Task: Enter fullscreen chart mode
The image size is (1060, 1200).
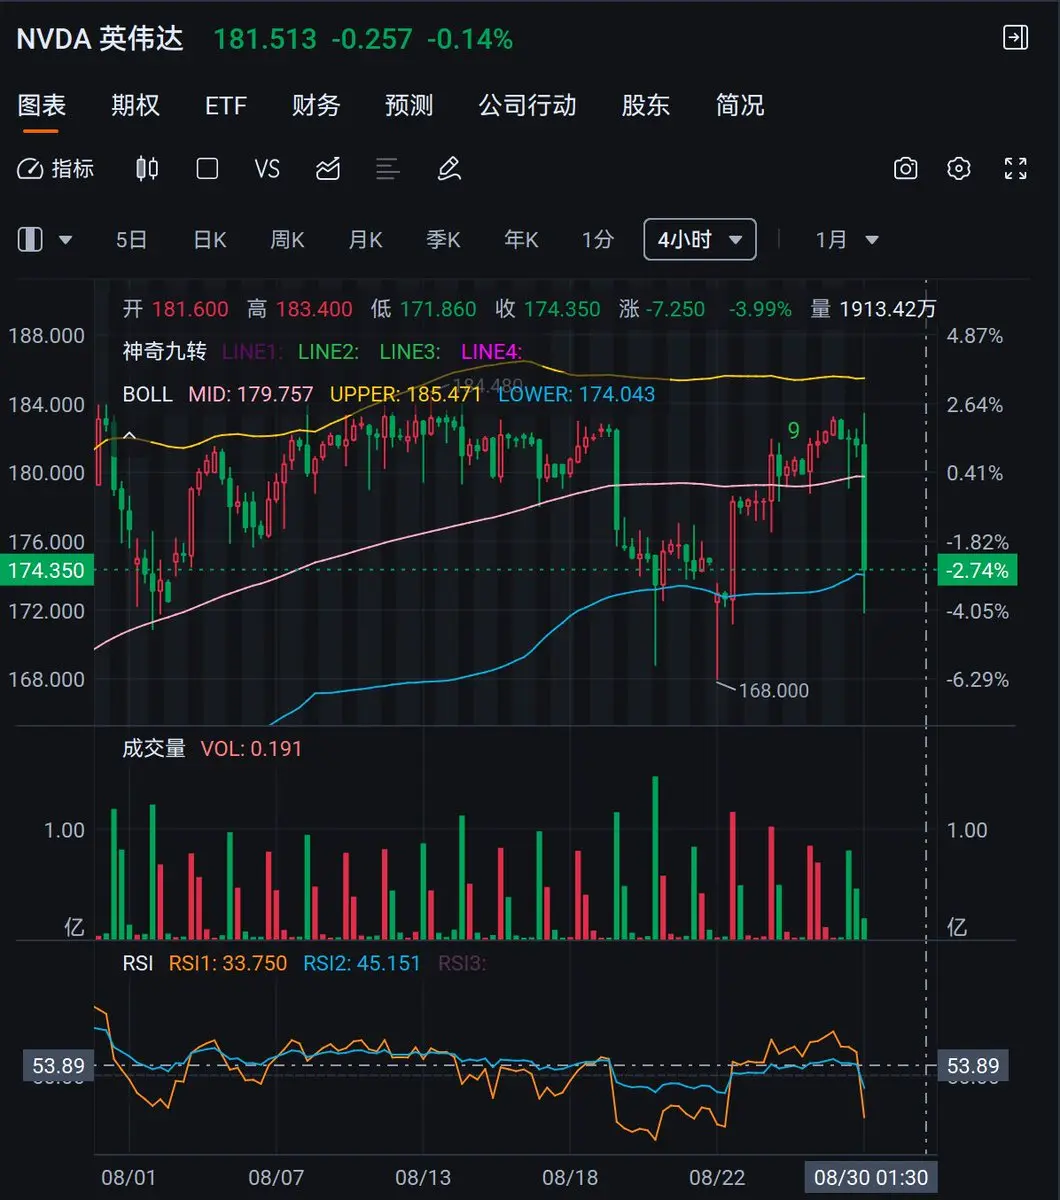Action: pyautogui.click(x=1015, y=169)
